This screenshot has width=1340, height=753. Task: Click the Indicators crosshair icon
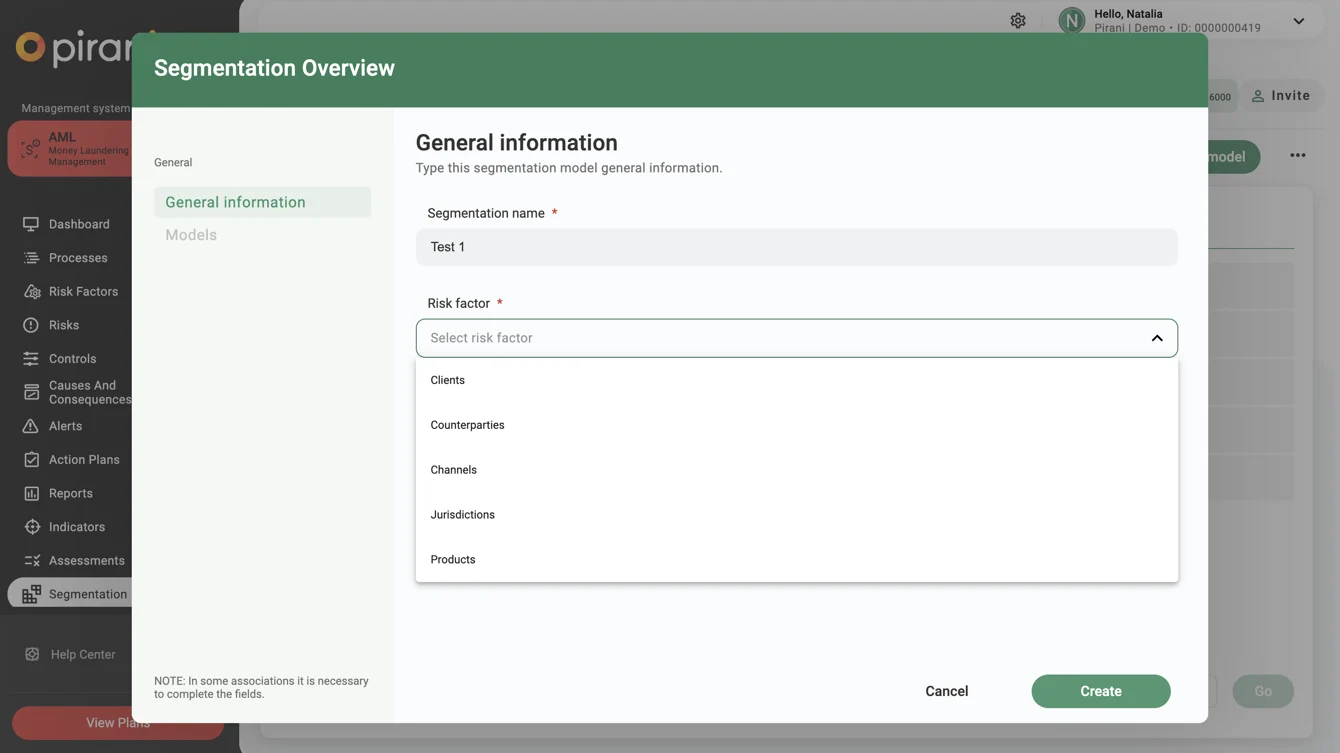[x=31, y=527]
